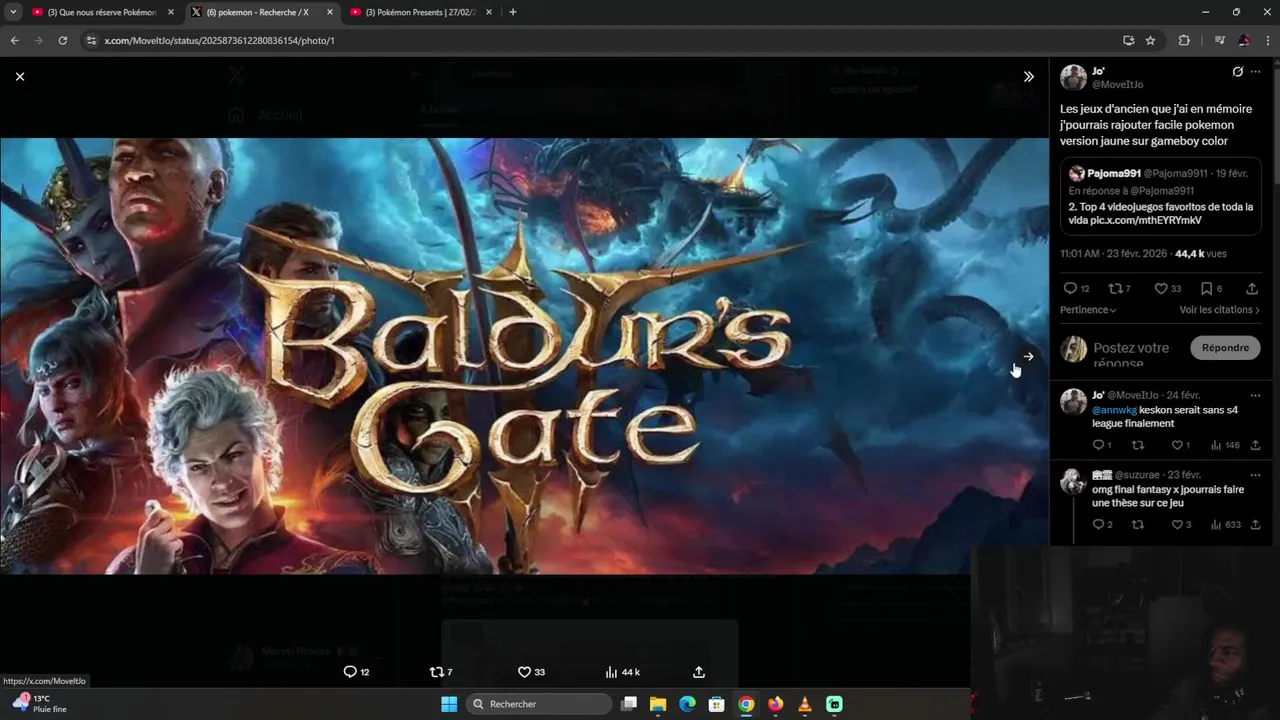Image resolution: width=1280 pixels, height=720 pixels.
Task: Share the keskon serait comment
Action: 1256,445
